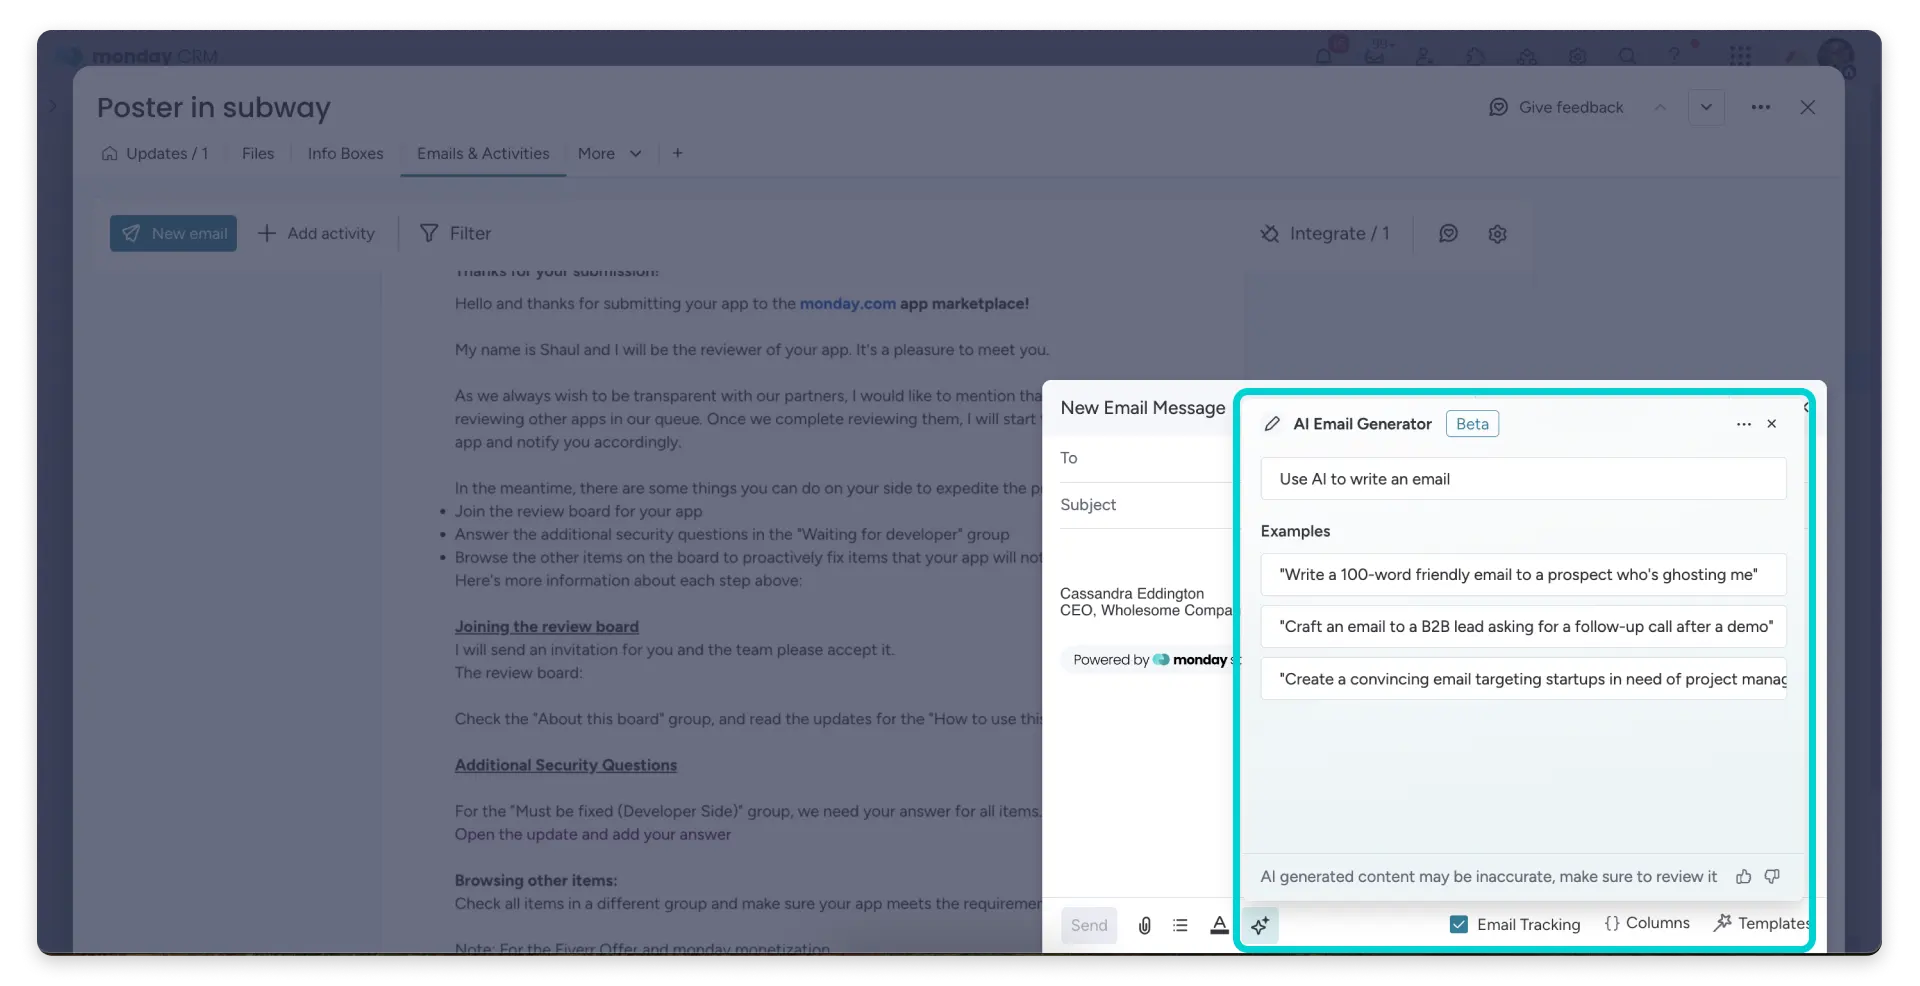1920x986 pixels.
Task: Go to next item with down chevron
Action: pyautogui.click(x=1706, y=107)
